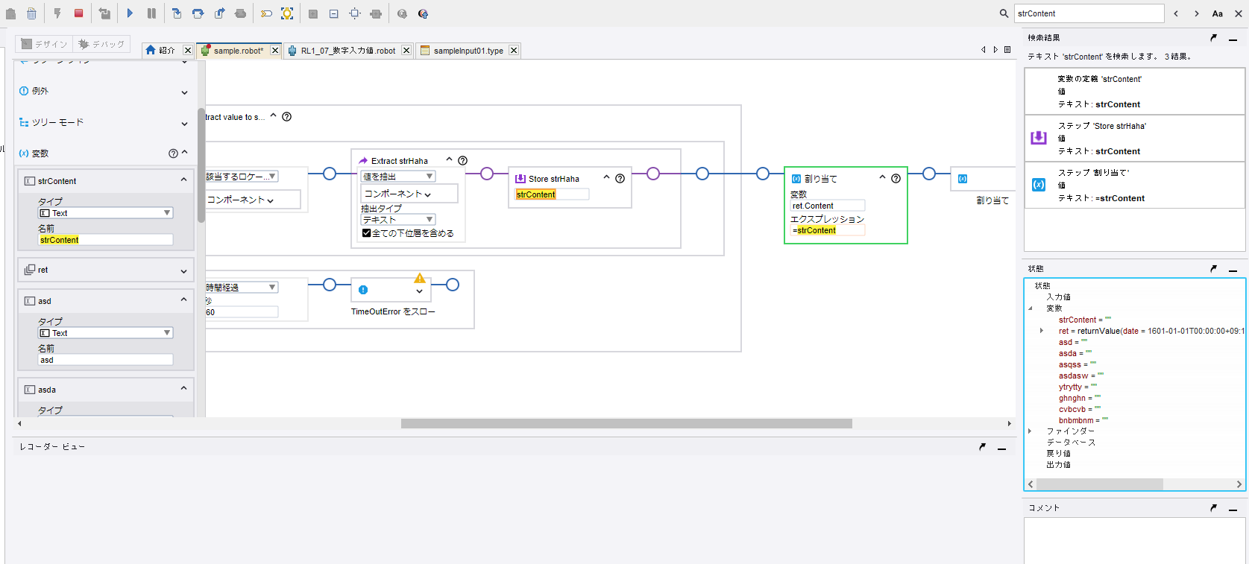Image resolution: width=1249 pixels, height=564 pixels.
Task: Switch to デザイン mode
Action: tap(44, 44)
